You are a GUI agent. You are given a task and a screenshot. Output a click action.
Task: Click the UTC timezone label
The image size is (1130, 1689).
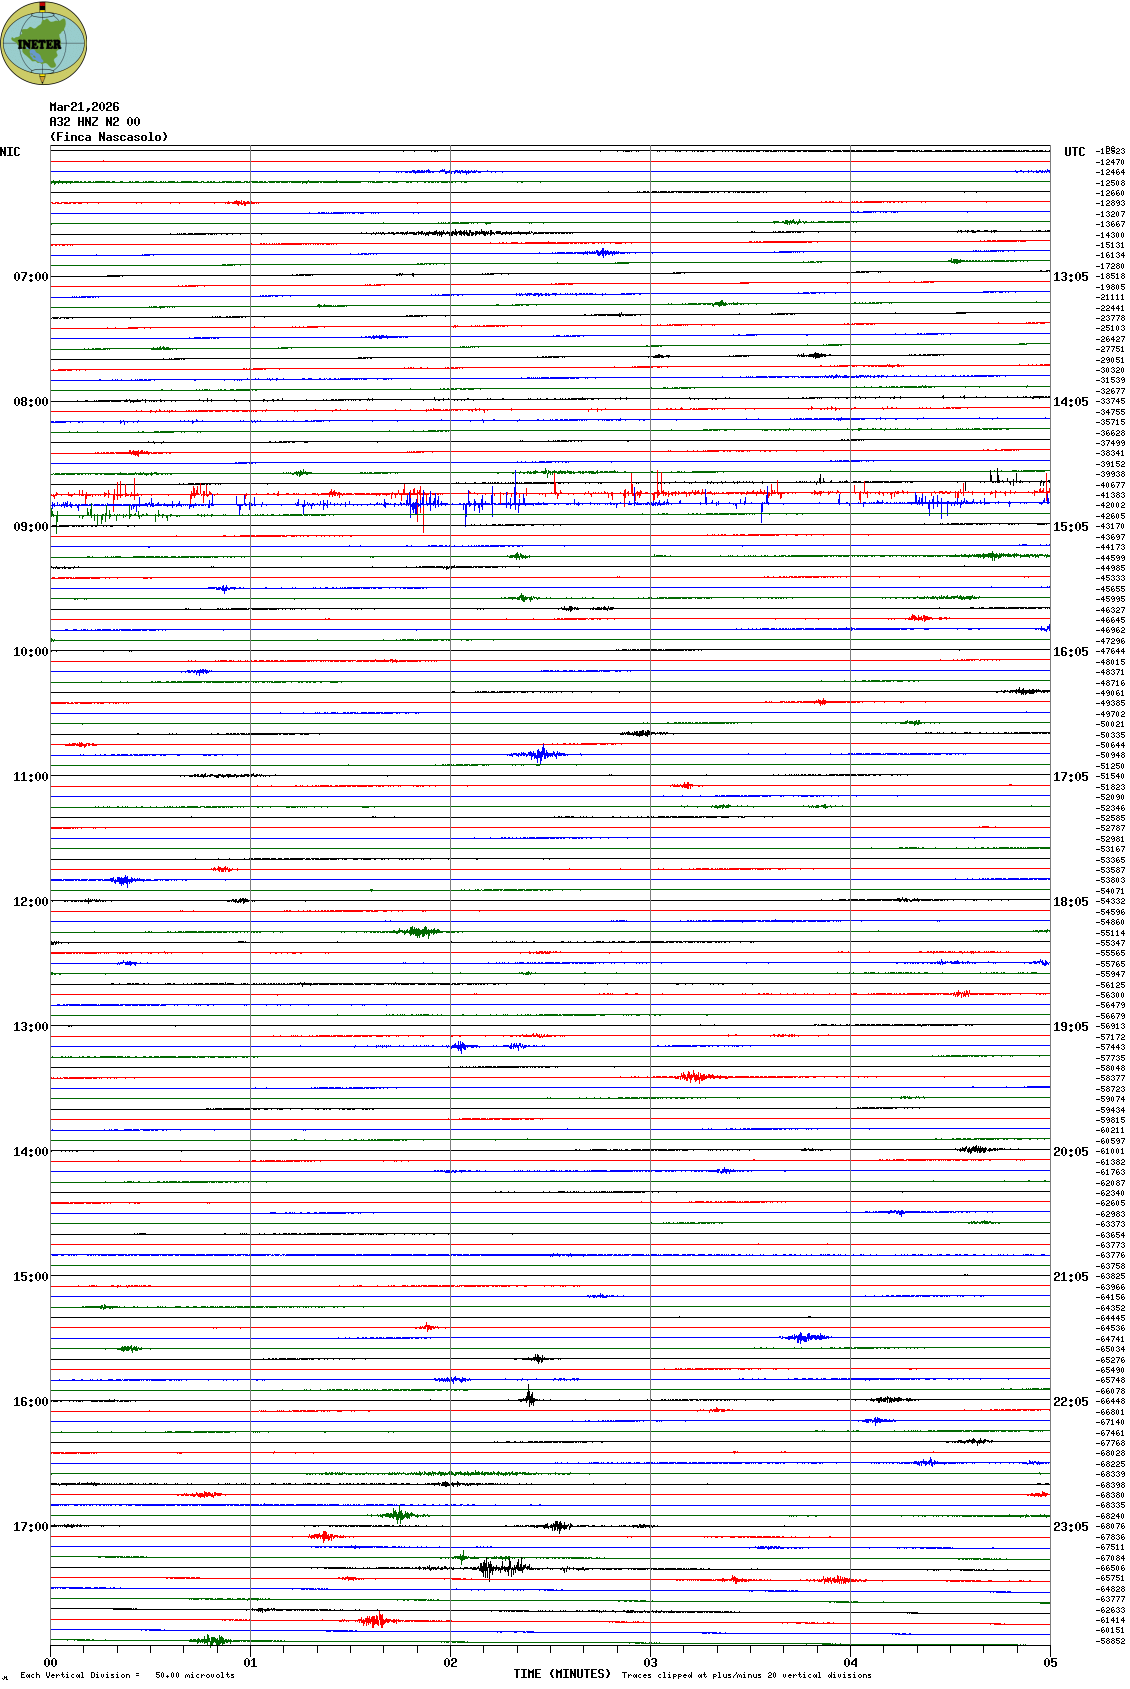pyautogui.click(x=1074, y=152)
